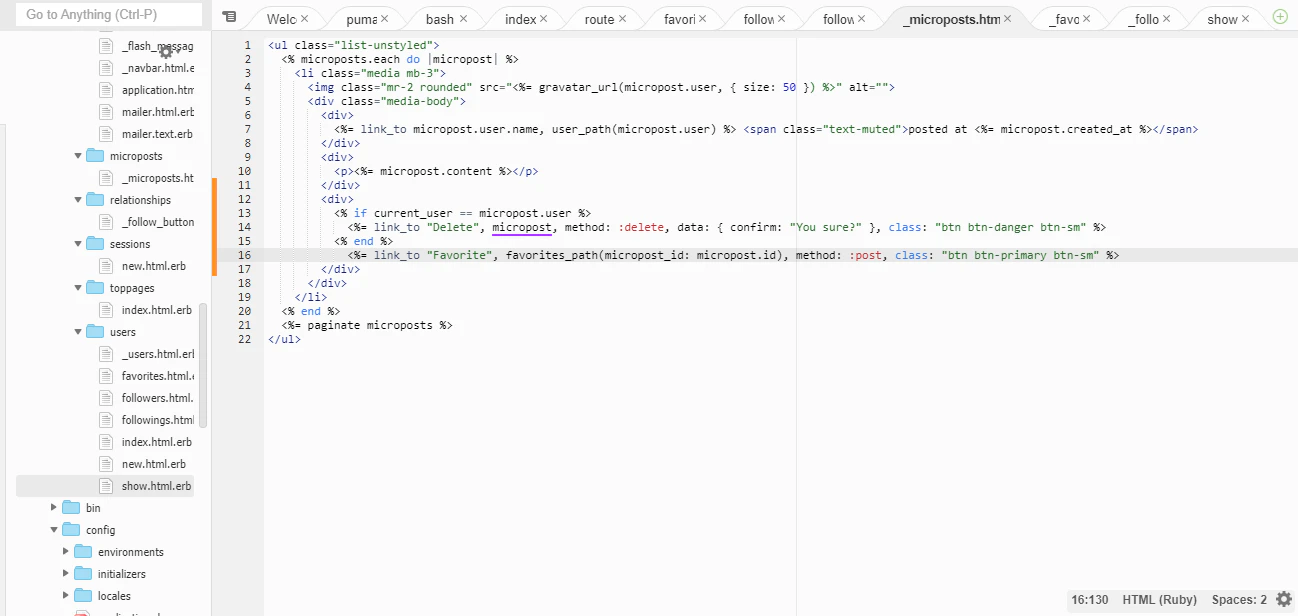Collapse the users folder

(77, 331)
